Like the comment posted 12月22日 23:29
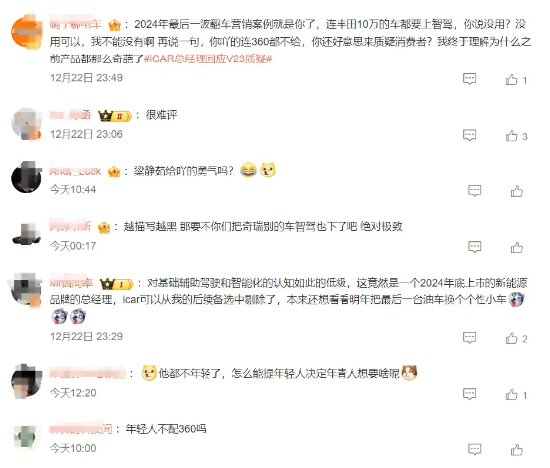The height and width of the screenshot is (468, 550). tap(516, 339)
